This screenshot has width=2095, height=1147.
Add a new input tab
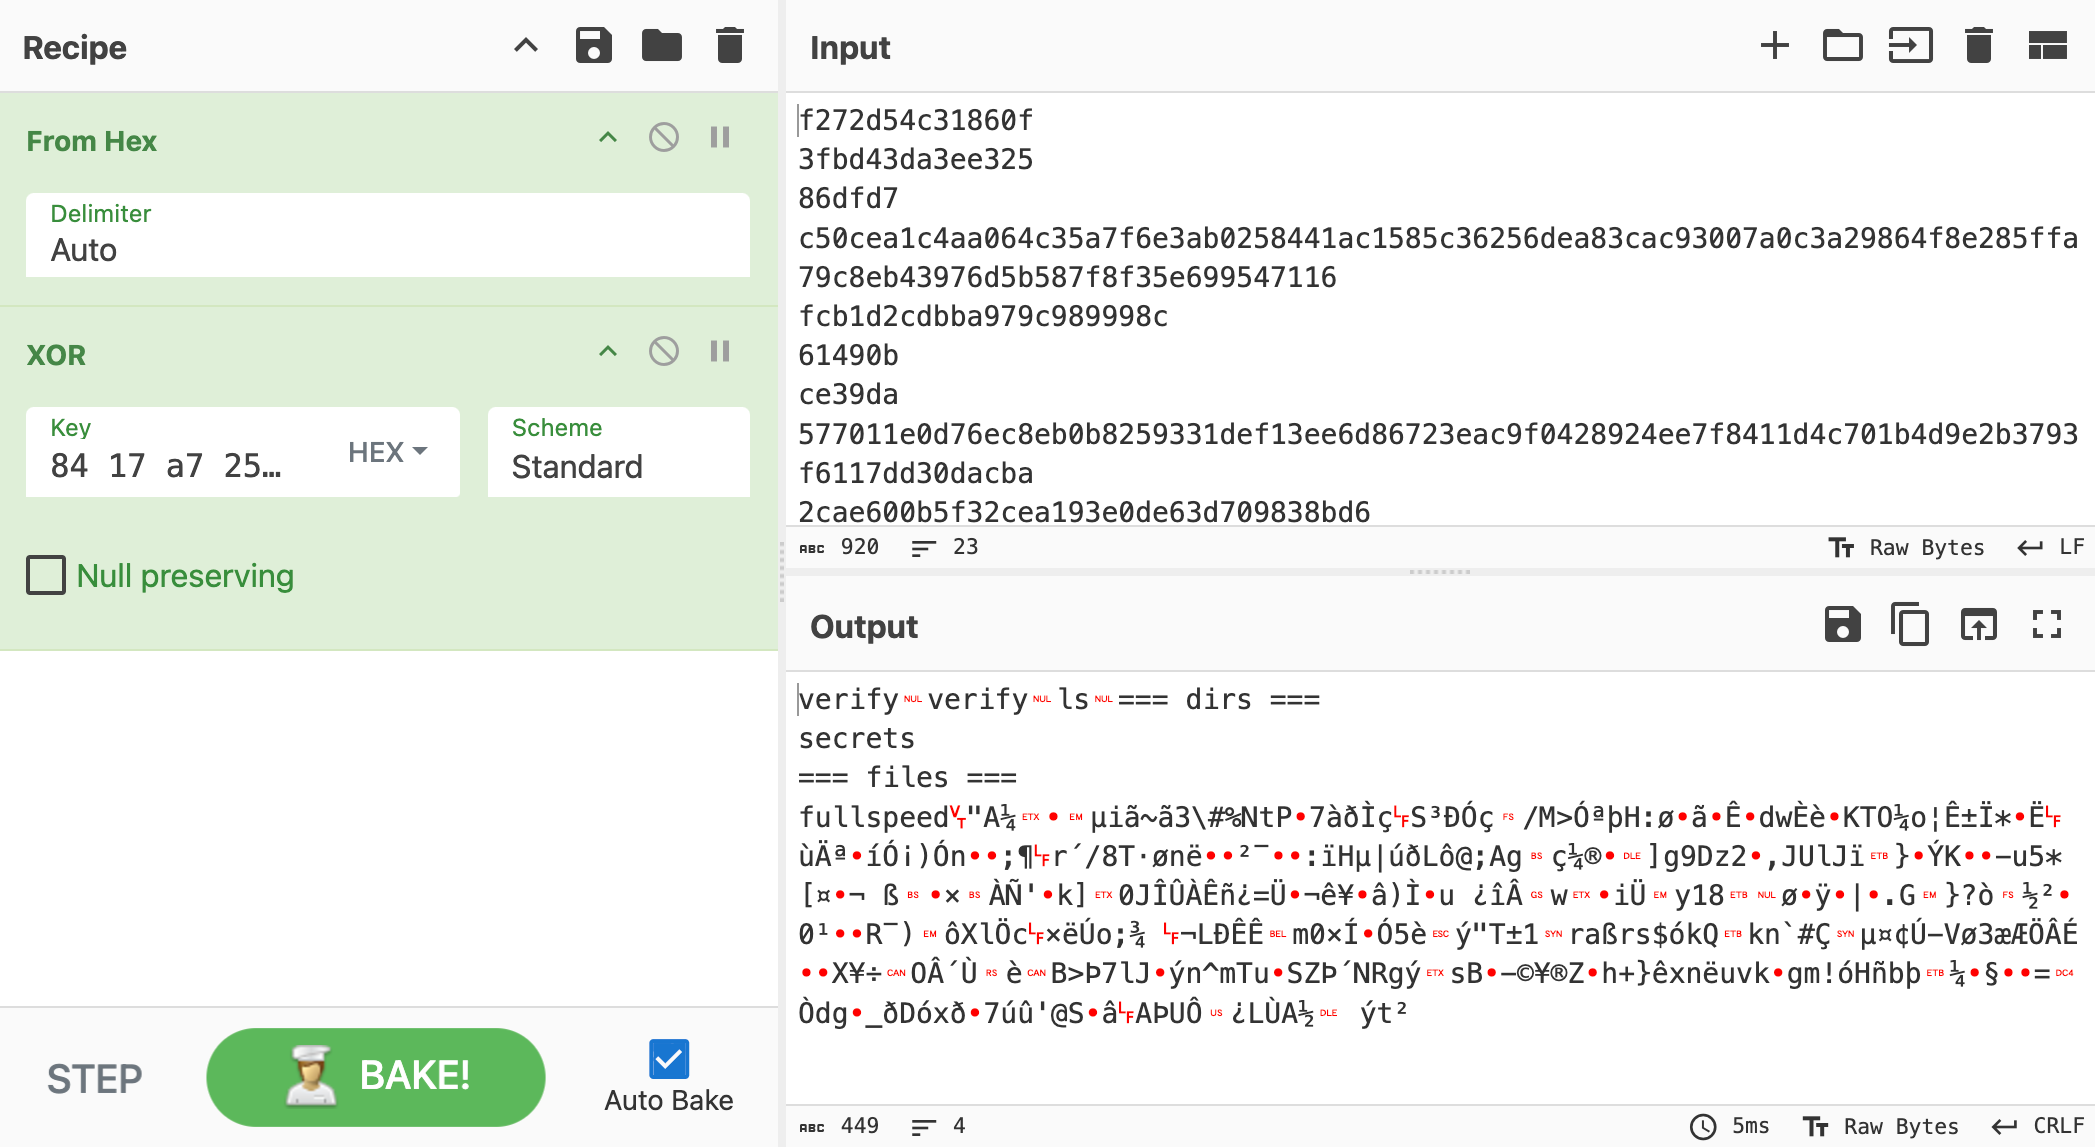click(x=1774, y=46)
